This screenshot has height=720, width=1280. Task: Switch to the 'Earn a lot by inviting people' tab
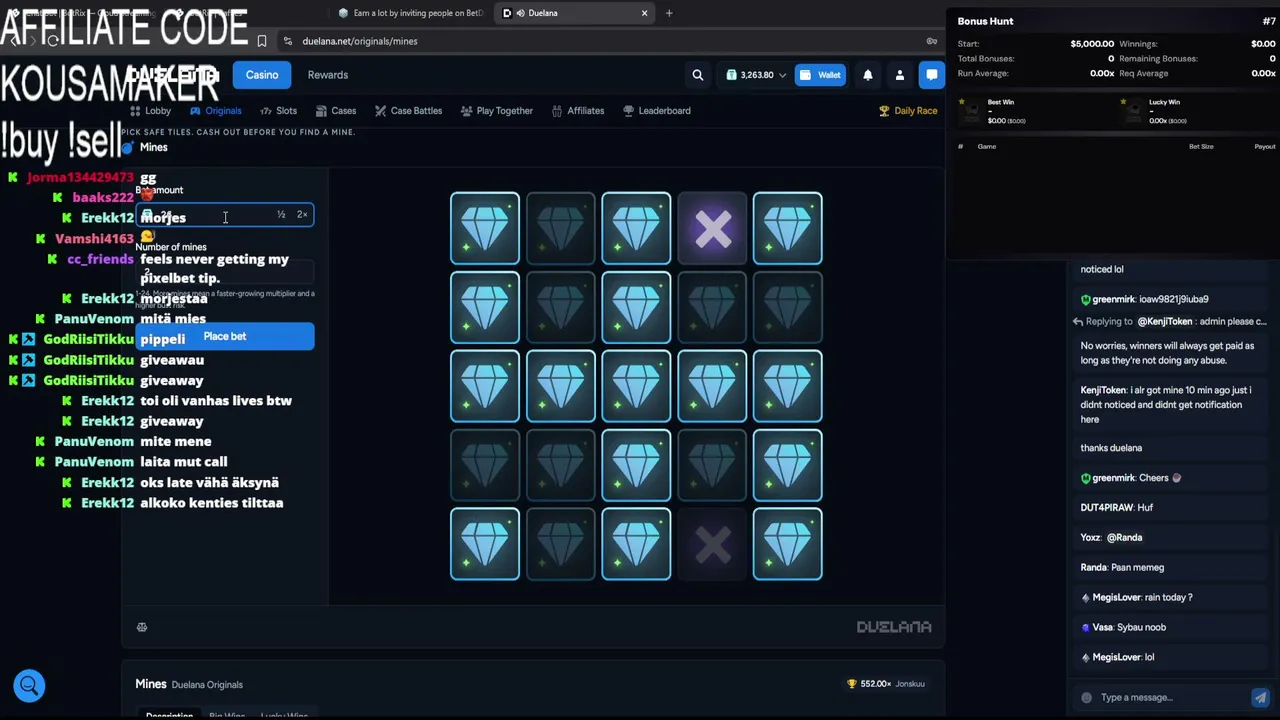[x=411, y=13]
